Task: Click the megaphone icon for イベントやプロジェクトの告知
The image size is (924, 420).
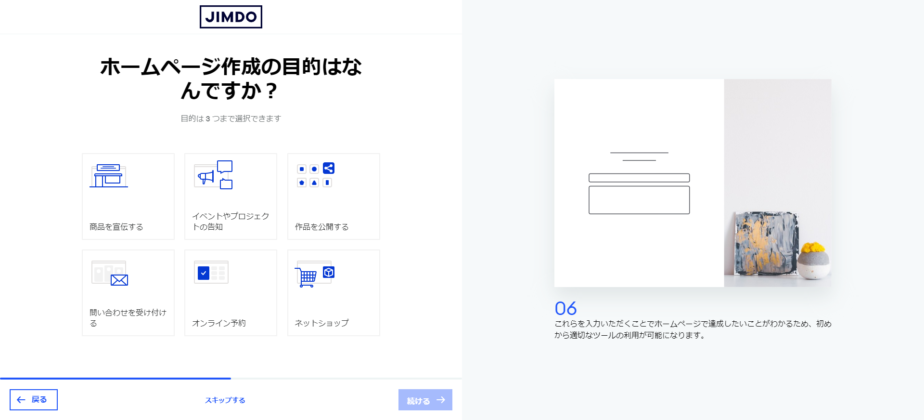Action: 213,175
